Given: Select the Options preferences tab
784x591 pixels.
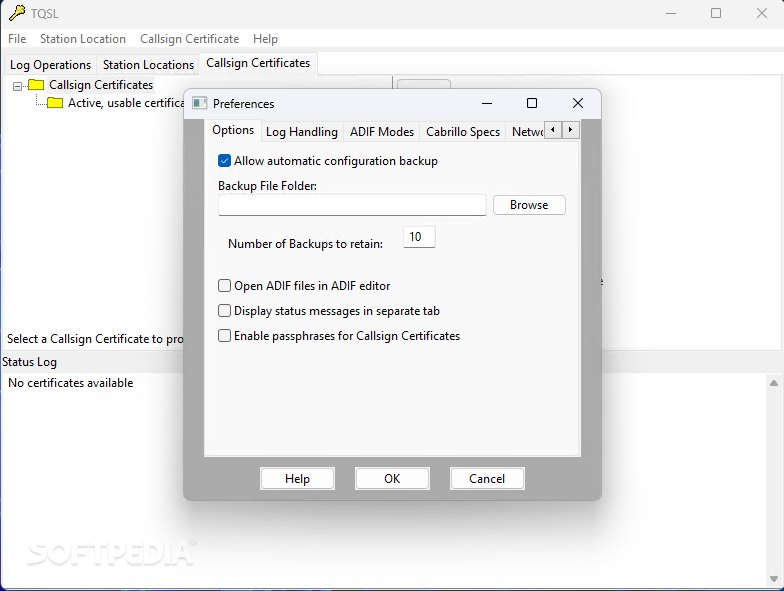Looking at the screenshot, I should pyautogui.click(x=233, y=130).
